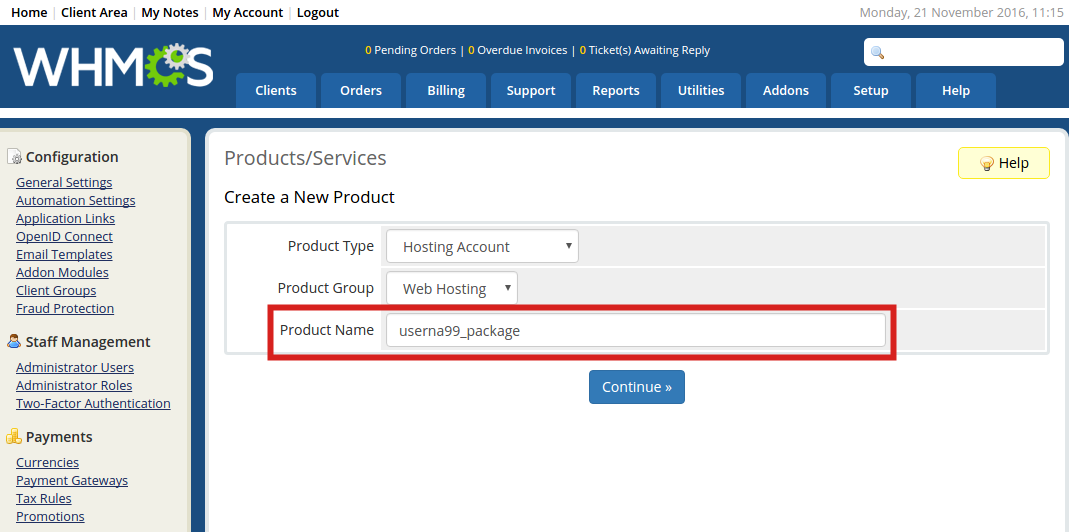Click the Help lightbulb button

(1003, 163)
